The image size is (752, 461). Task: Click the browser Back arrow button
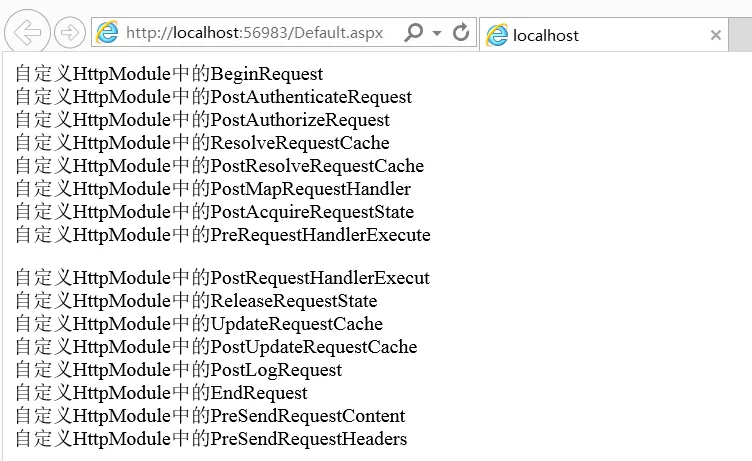[x=27, y=32]
